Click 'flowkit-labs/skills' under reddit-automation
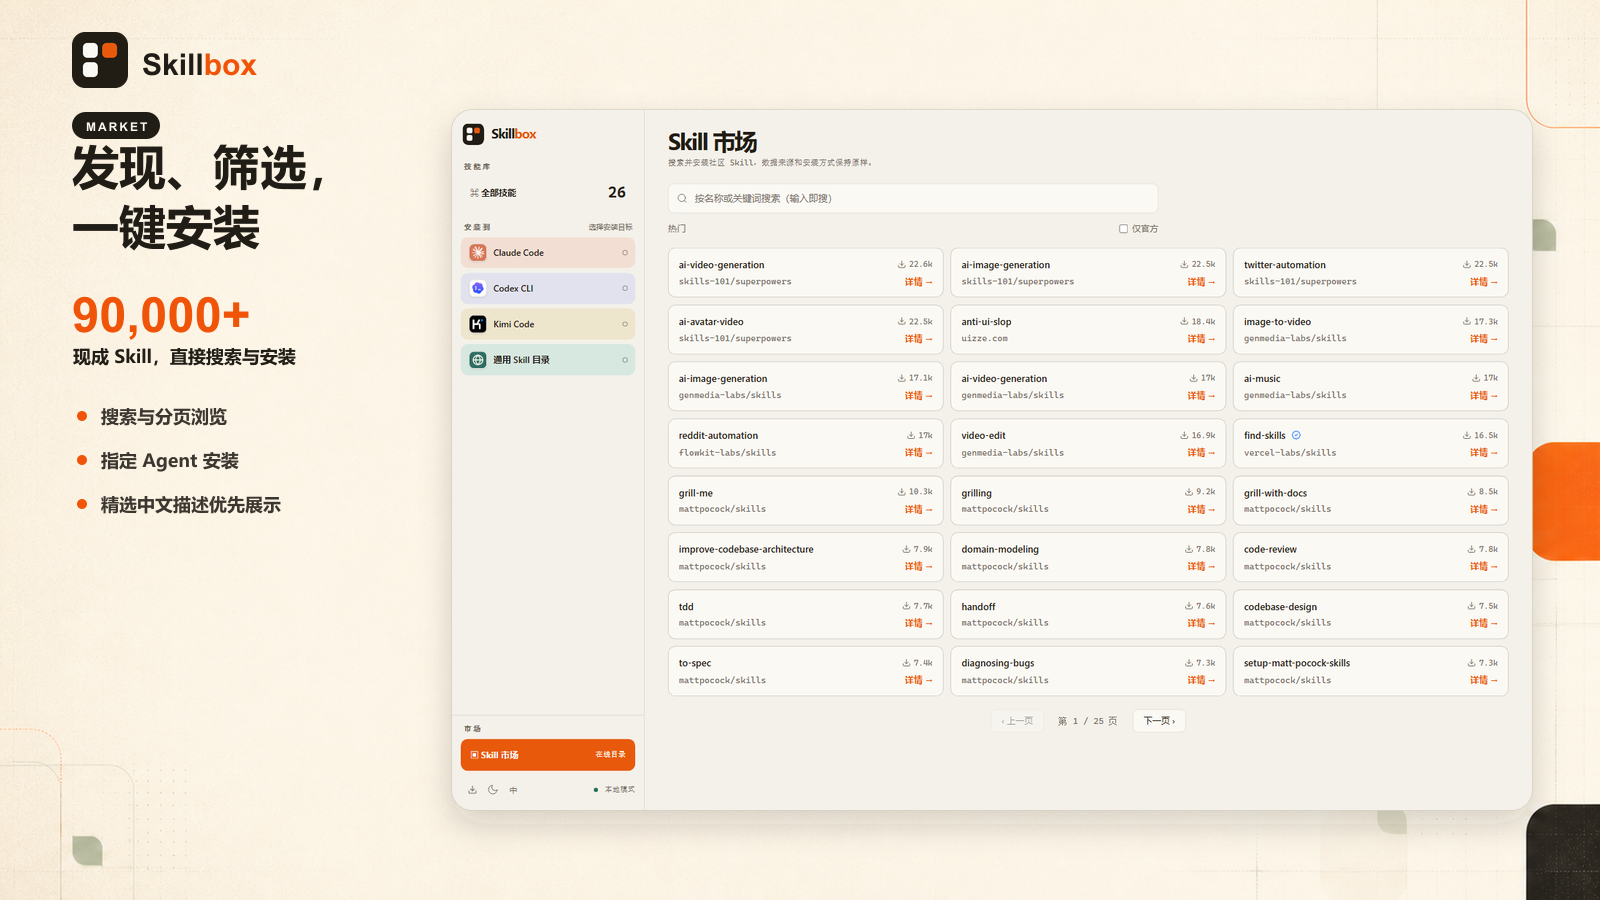This screenshot has width=1600, height=900. (x=727, y=453)
